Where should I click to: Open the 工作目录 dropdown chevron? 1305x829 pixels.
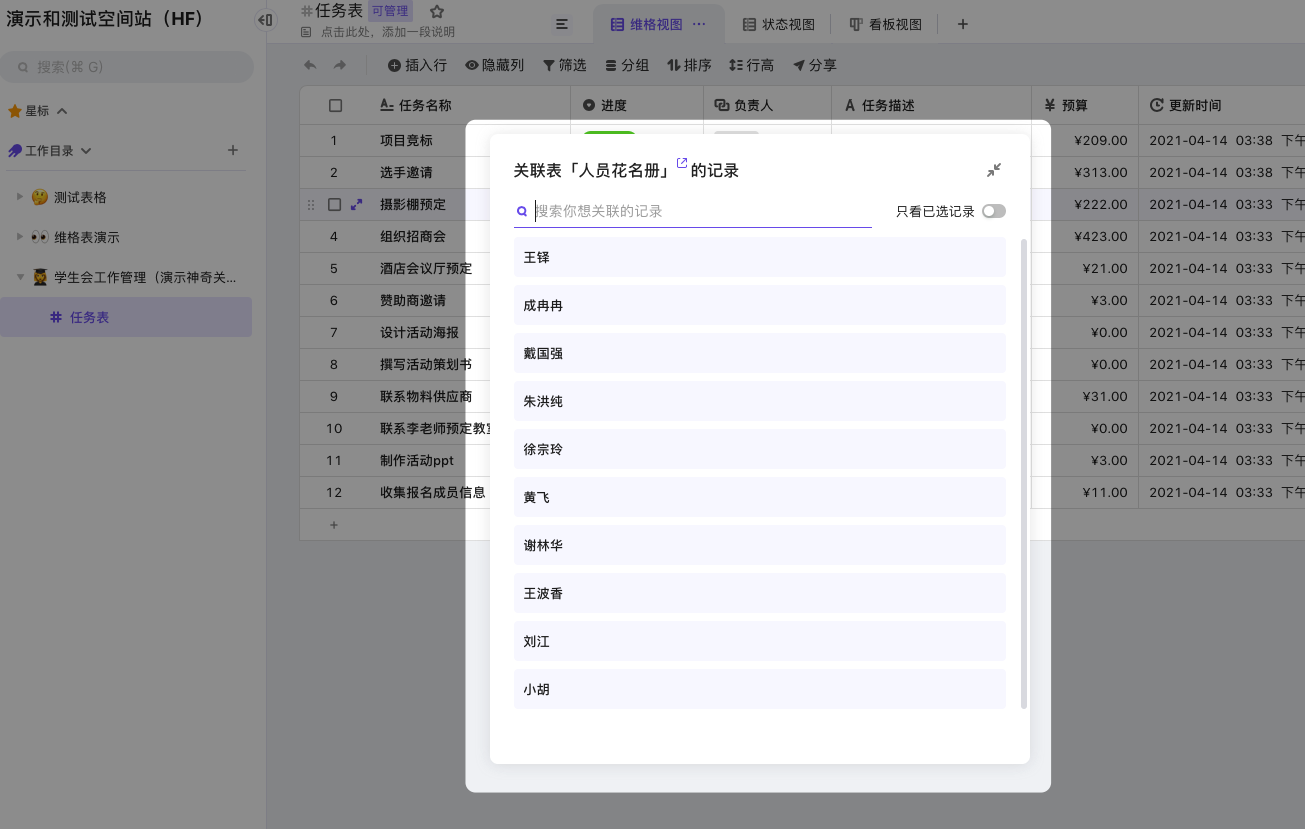tap(86, 151)
